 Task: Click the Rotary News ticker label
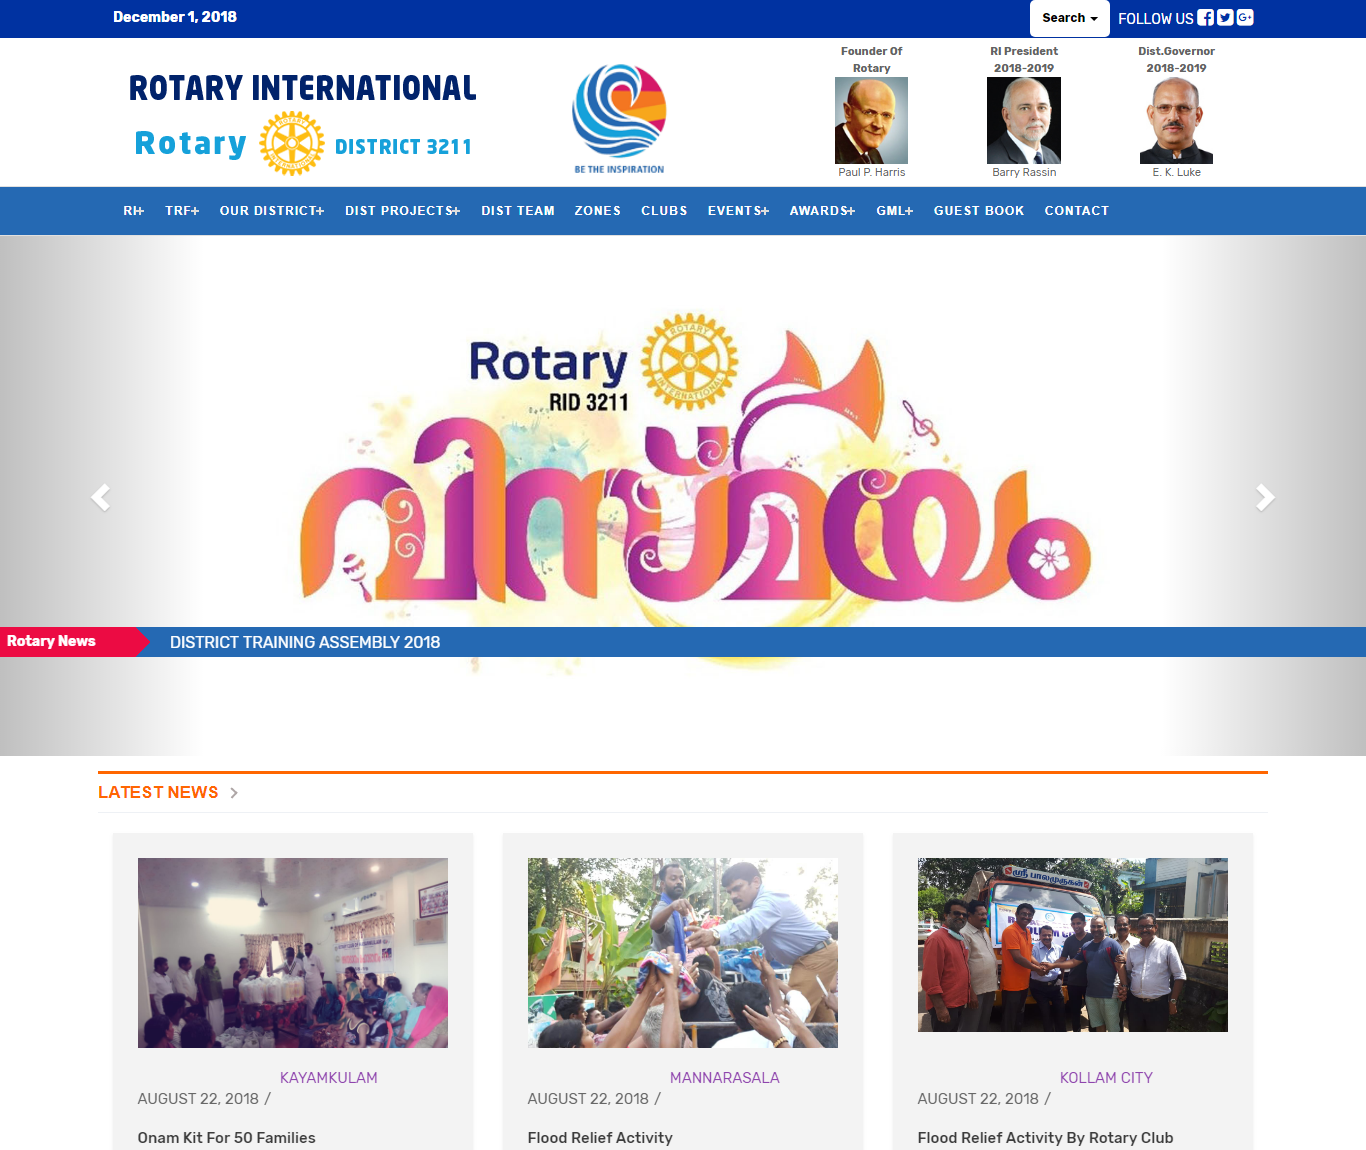pos(52,641)
